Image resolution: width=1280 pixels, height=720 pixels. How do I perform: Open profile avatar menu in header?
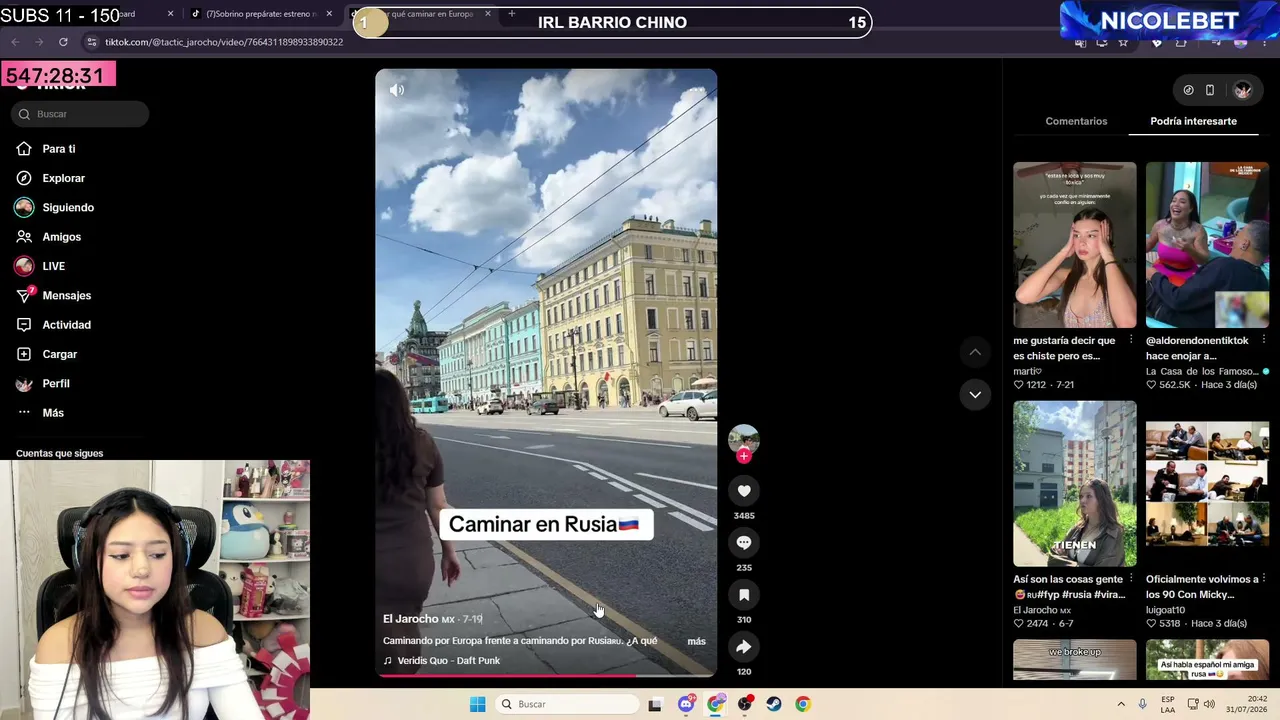pos(1242,90)
